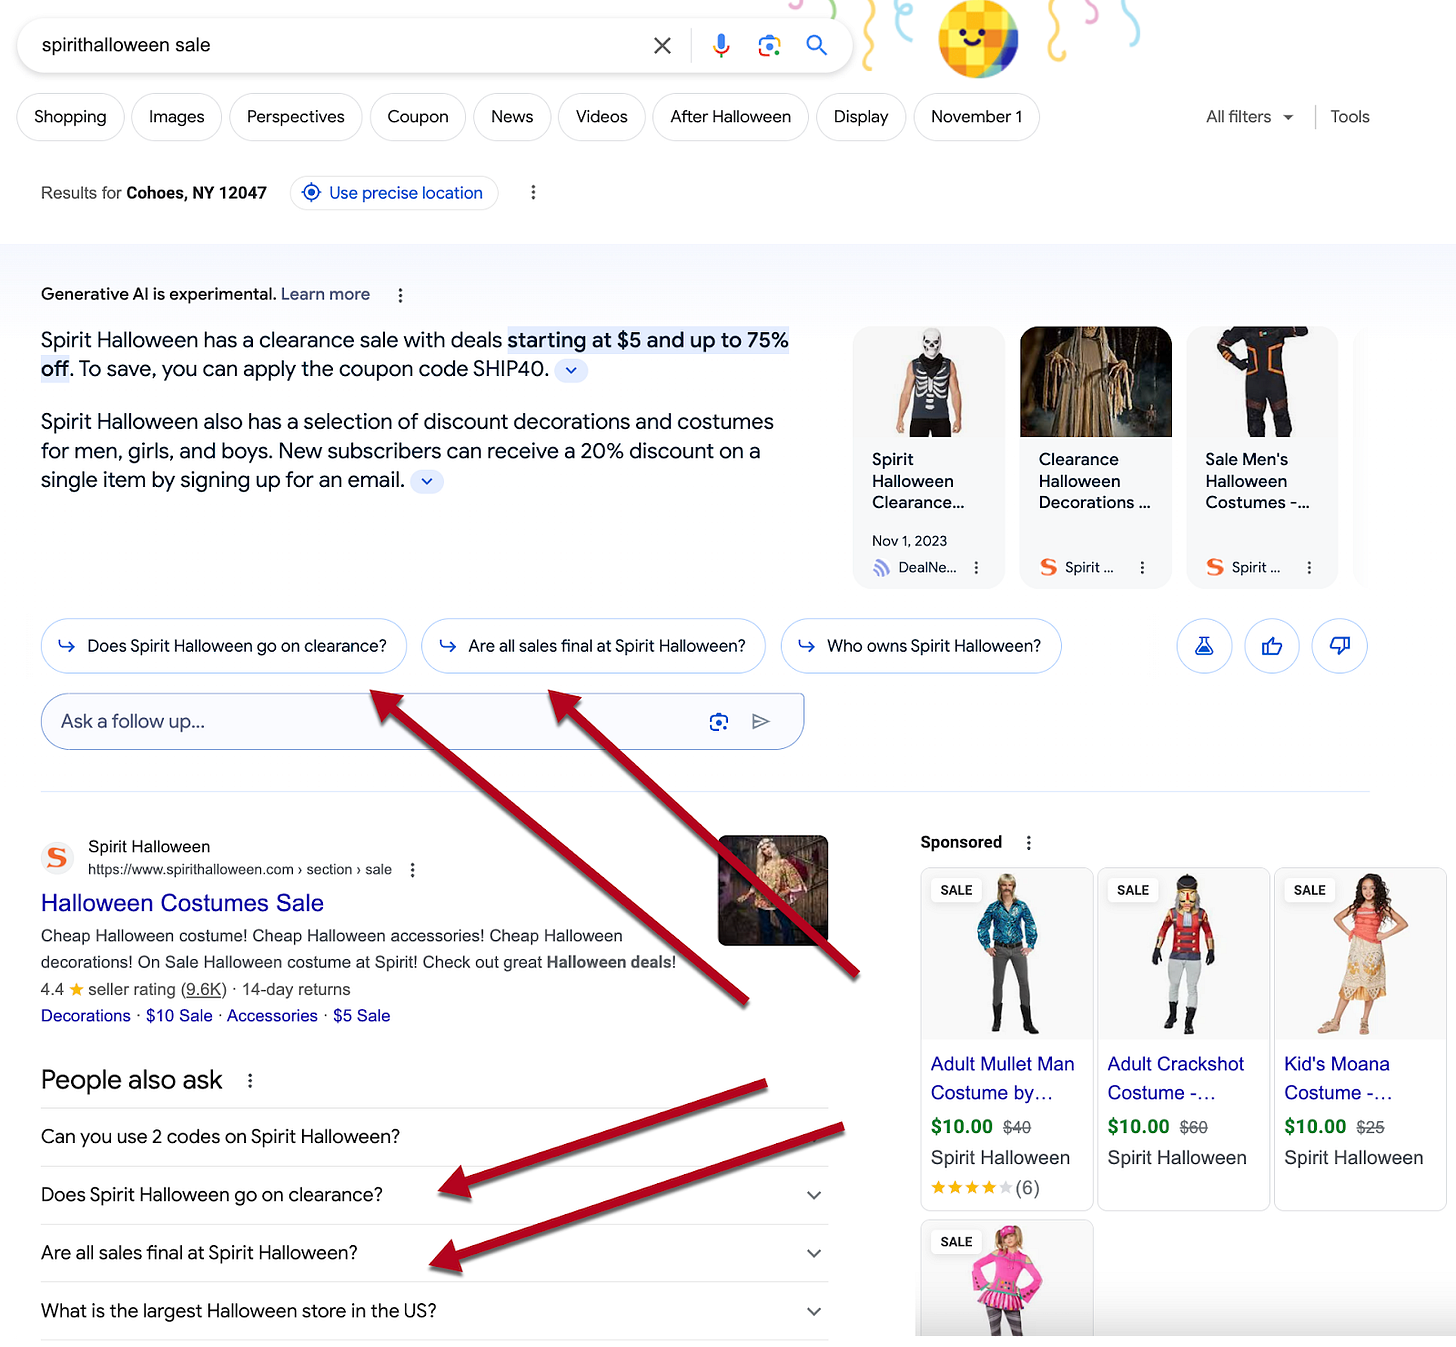Click the precise location target icon
The width and height of the screenshot is (1456, 1347).
(311, 192)
